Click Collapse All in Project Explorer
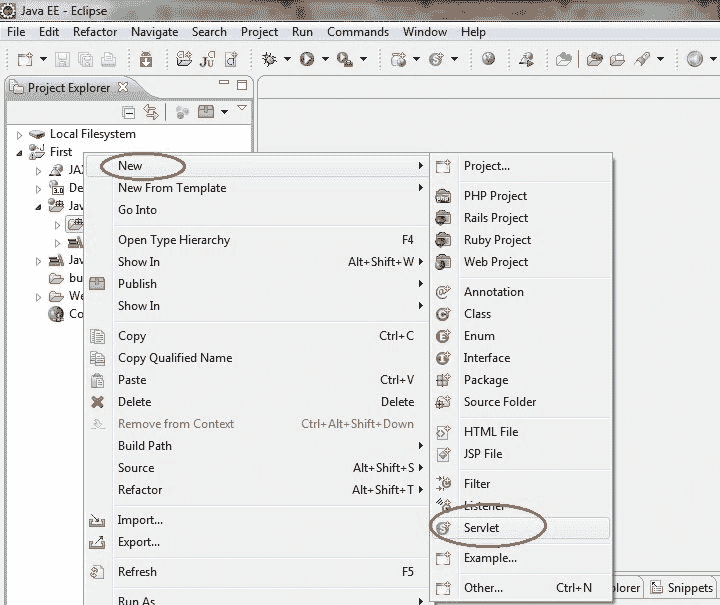This screenshot has height=605, width=720. pos(129,112)
